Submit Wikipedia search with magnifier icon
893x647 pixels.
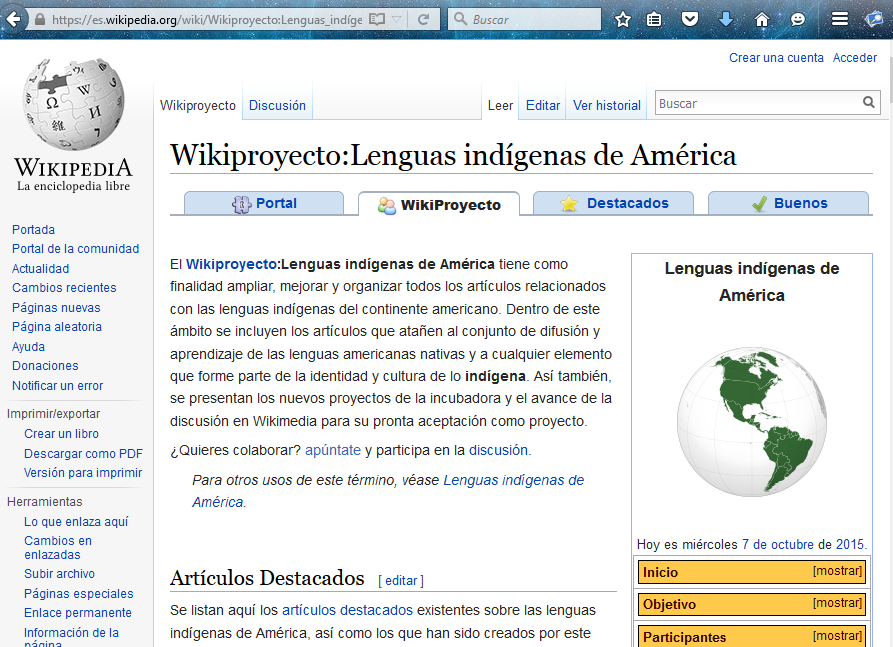coord(869,103)
